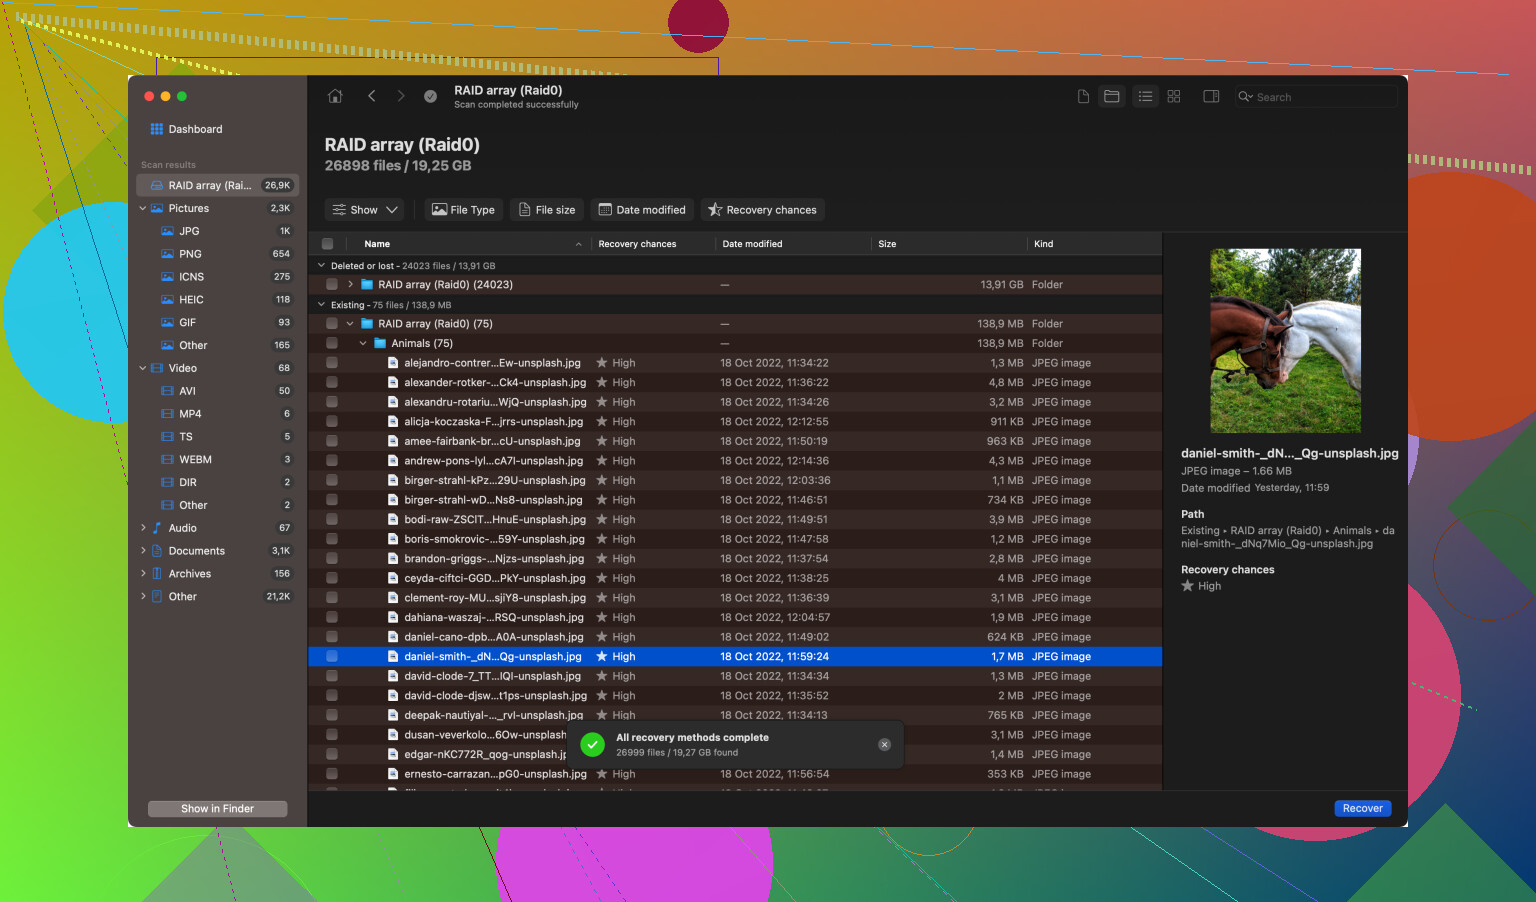Image resolution: width=1536 pixels, height=902 pixels.
Task: Navigate back with the left arrow
Action: click(x=371, y=96)
